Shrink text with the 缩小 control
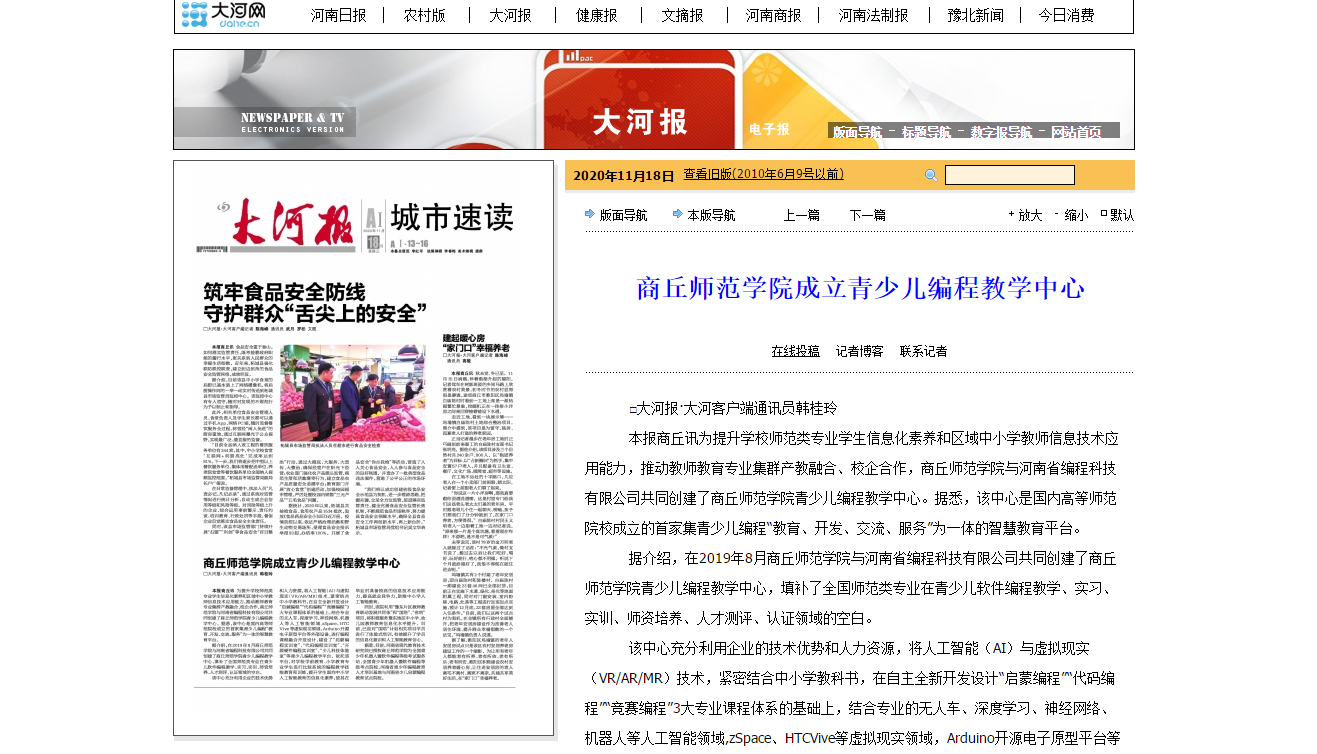This screenshot has height=754, width=1317. 1075,215
